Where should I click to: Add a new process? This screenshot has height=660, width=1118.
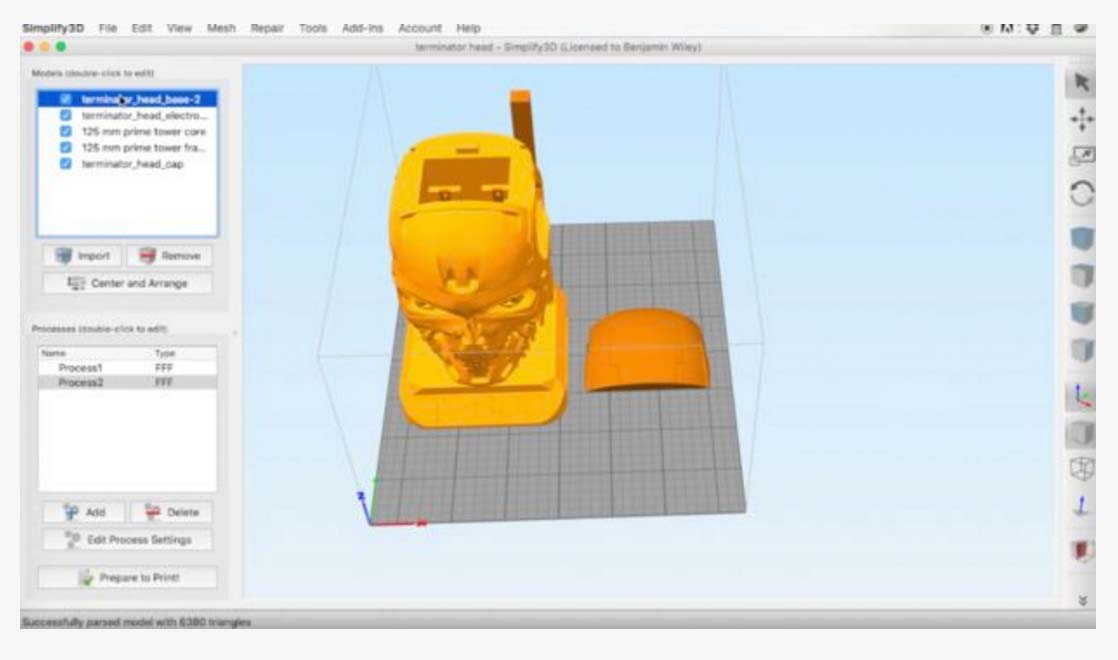click(x=84, y=512)
